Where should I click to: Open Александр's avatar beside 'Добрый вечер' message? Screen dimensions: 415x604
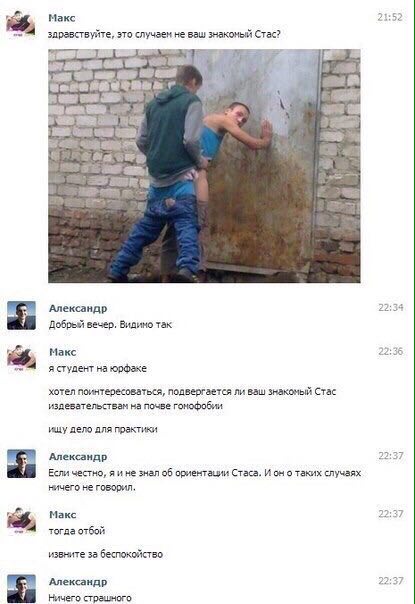click(21, 315)
